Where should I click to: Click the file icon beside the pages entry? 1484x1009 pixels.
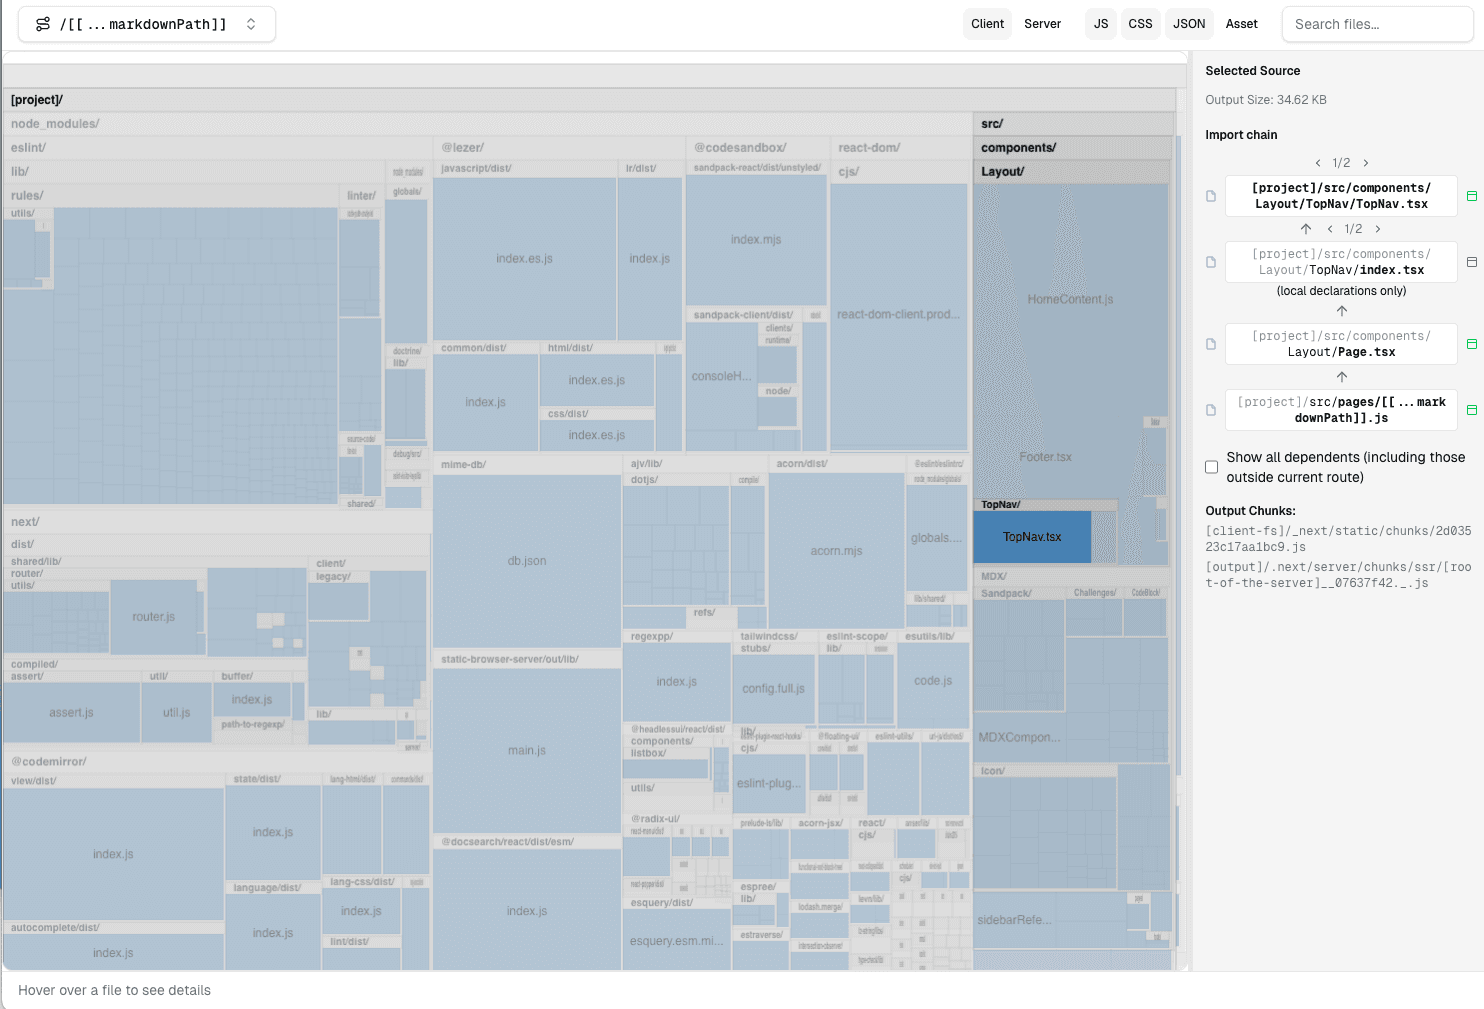(x=1210, y=410)
